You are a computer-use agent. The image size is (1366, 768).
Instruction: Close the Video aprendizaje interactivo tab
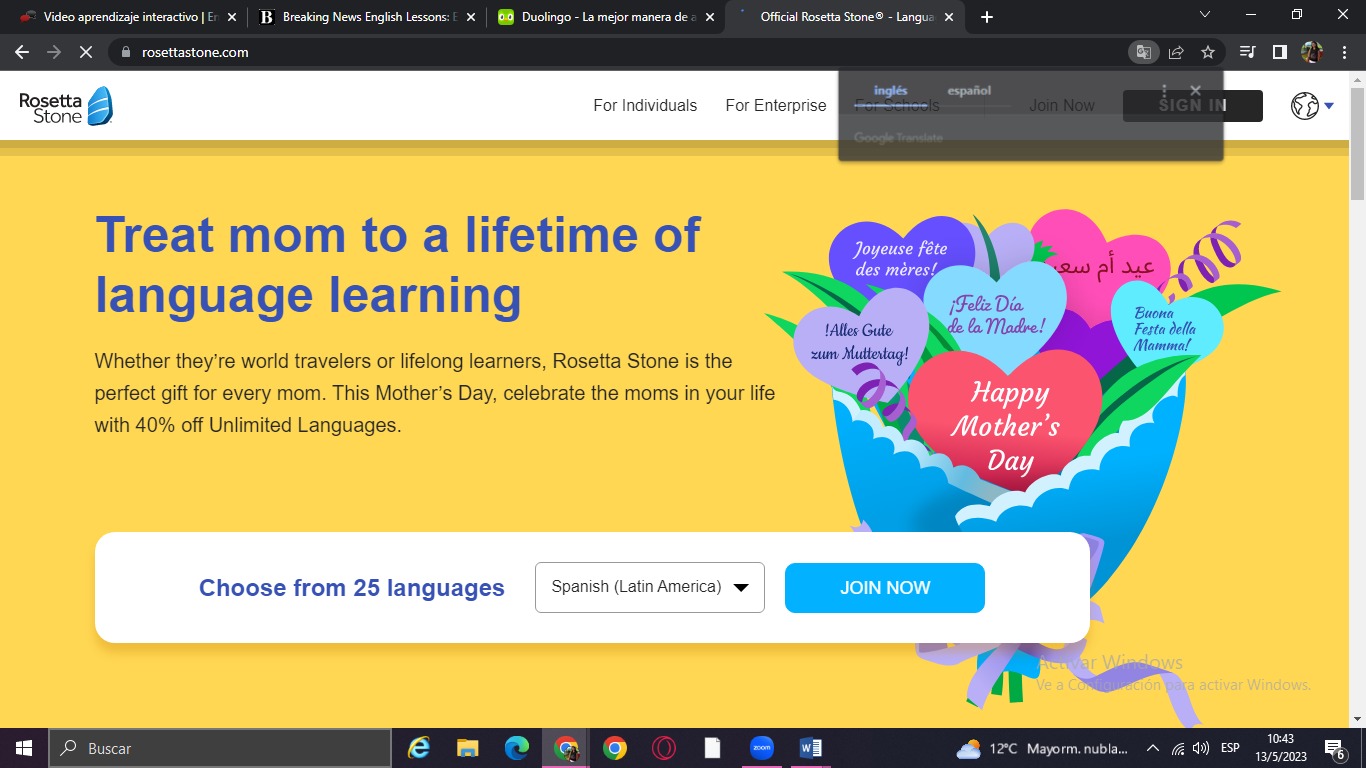coord(232,17)
